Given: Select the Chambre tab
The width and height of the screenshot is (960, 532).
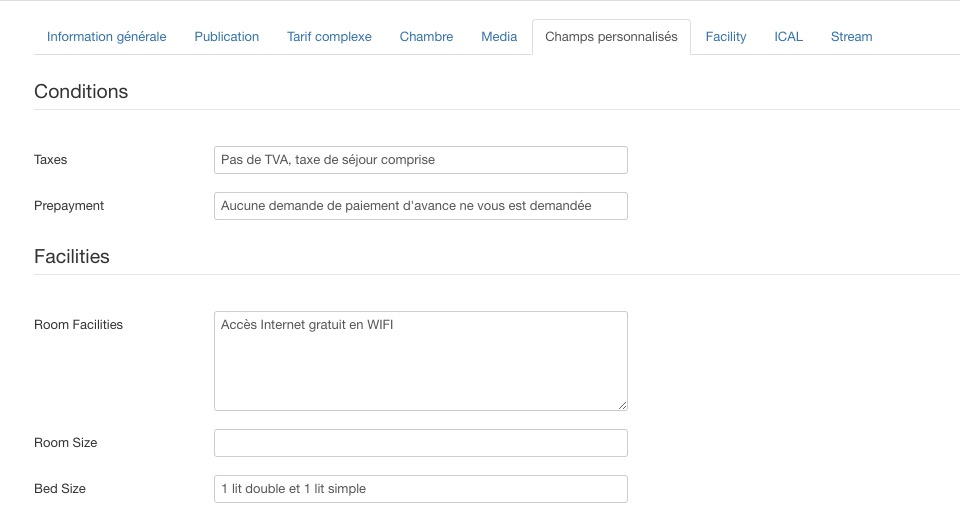Looking at the screenshot, I should click(x=426, y=37).
